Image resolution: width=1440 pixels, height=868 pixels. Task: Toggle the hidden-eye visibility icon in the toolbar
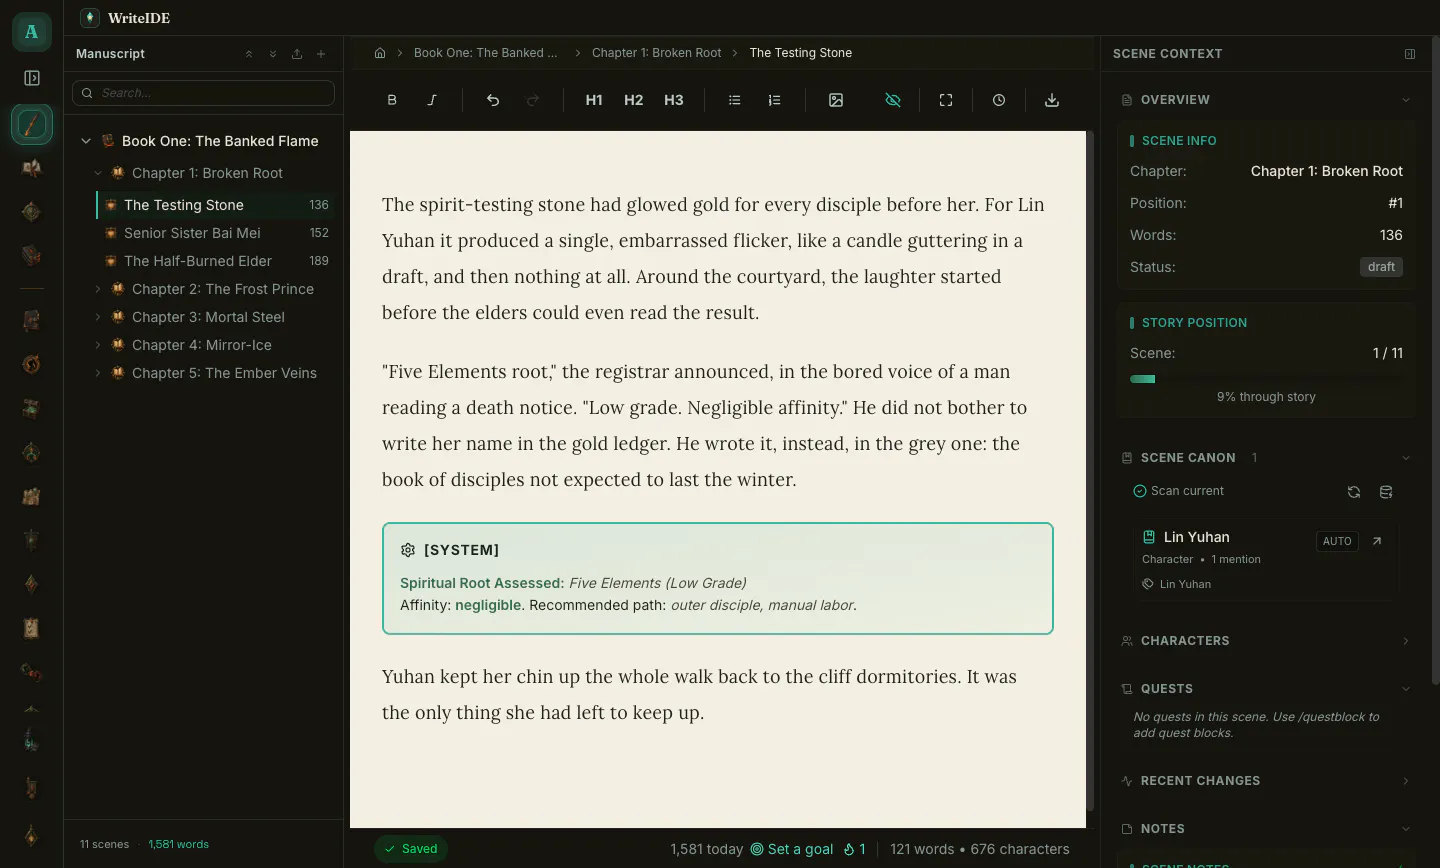[893, 100]
